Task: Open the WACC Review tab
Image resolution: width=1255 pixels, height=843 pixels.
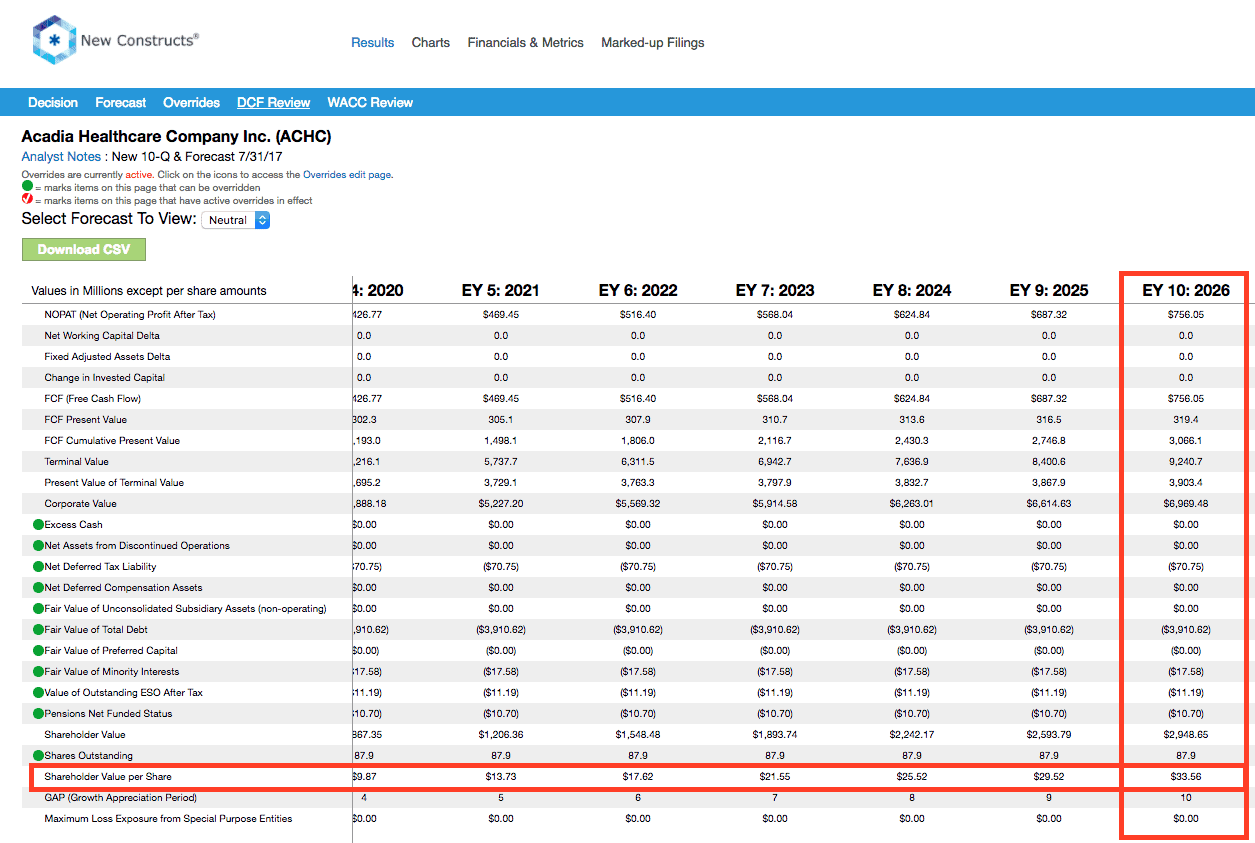Action: pos(370,103)
